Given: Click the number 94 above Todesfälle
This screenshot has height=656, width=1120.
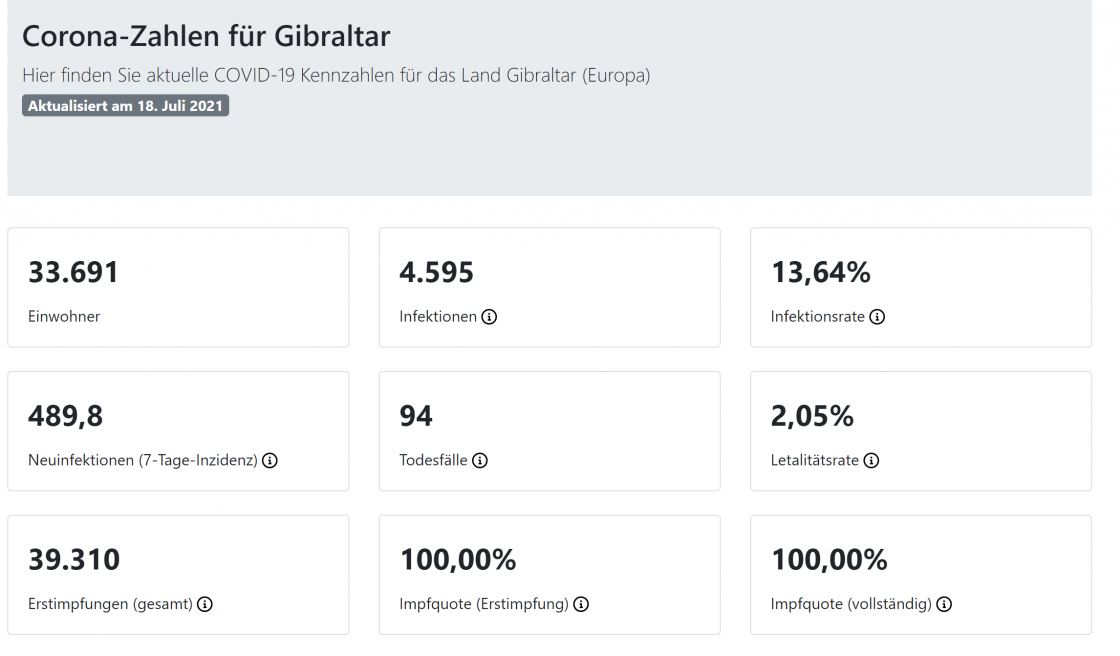Looking at the screenshot, I should pyautogui.click(x=416, y=416).
